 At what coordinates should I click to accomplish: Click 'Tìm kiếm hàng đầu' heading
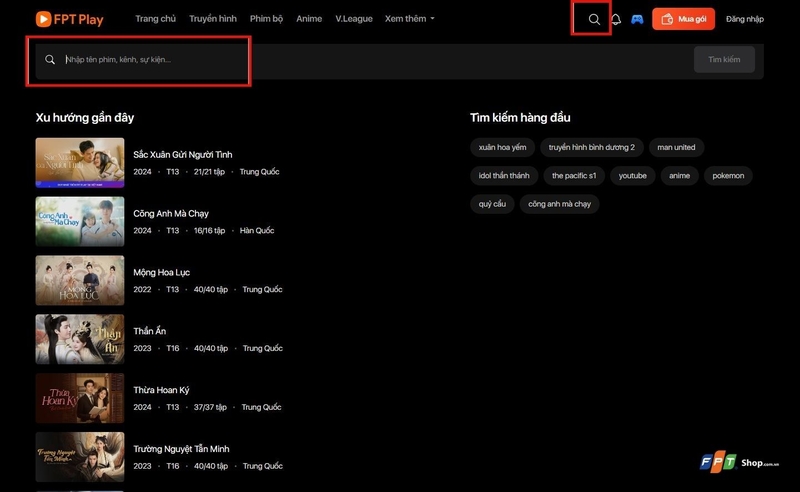520,118
